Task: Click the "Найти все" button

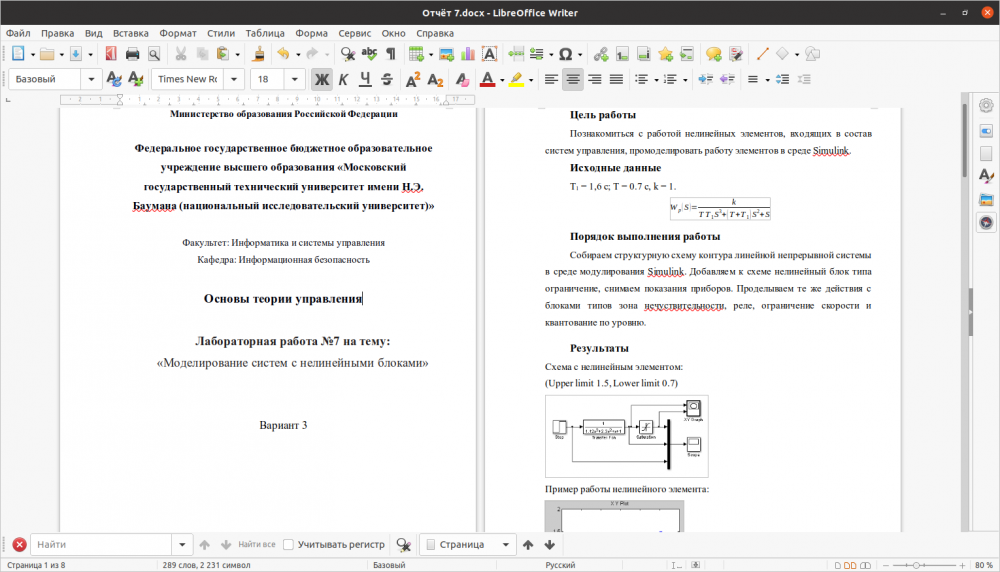Action: 256,544
